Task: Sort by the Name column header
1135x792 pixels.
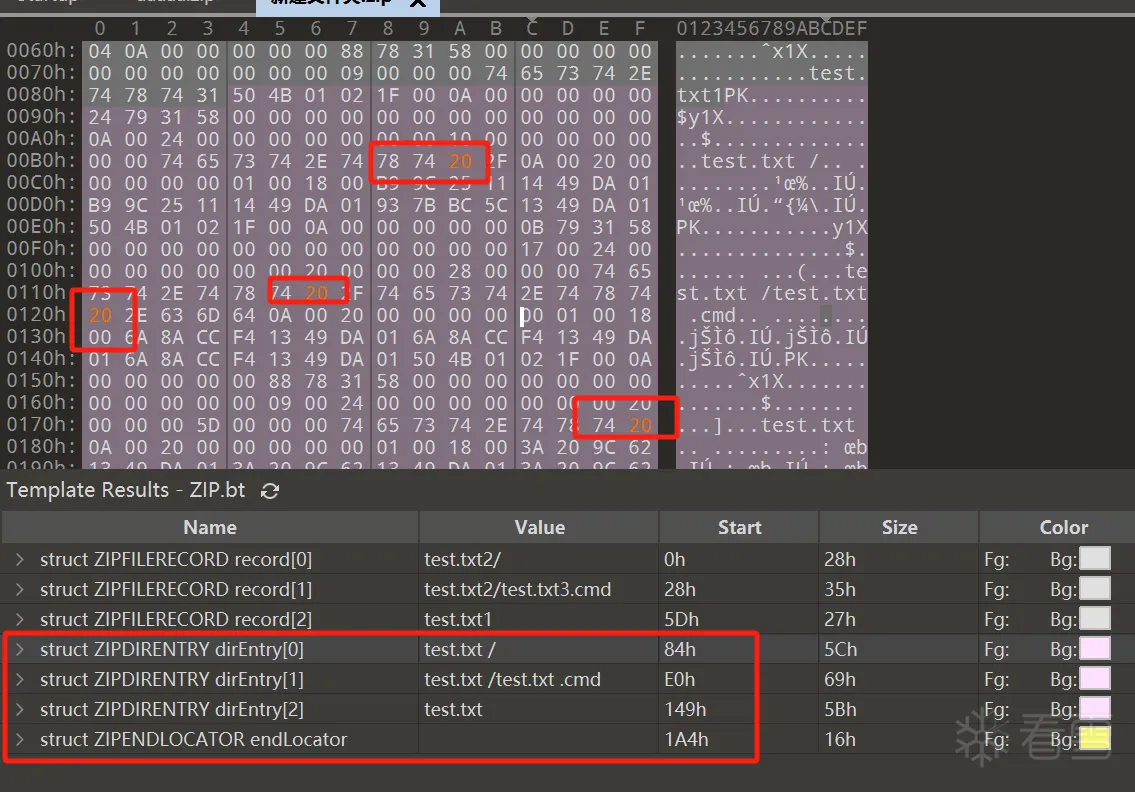Action: (x=210, y=527)
